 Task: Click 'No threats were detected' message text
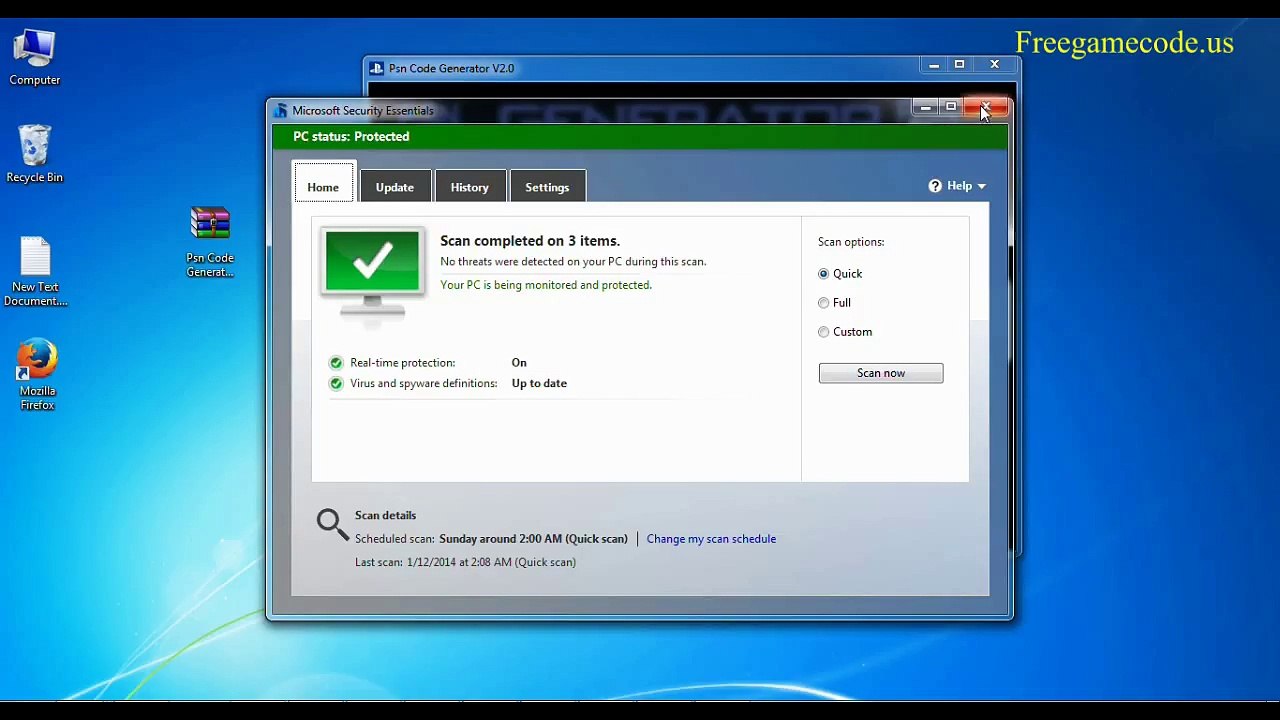point(573,262)
